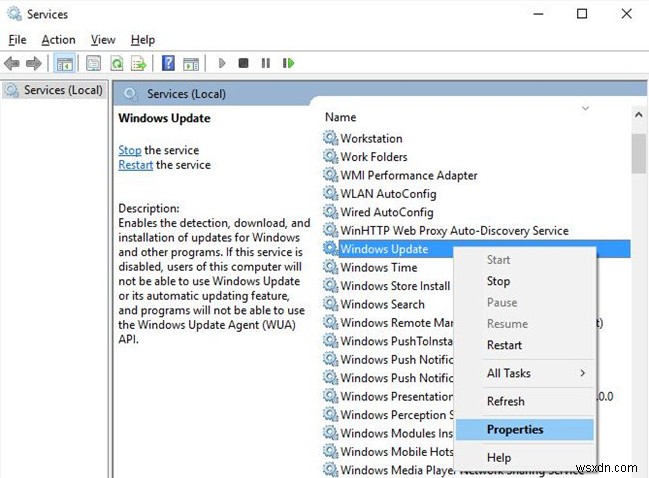Image resolution: width=649 pixels, height=478 pixels.
Task: Select Windows Perception service row
Action: [x=397, y=415]
